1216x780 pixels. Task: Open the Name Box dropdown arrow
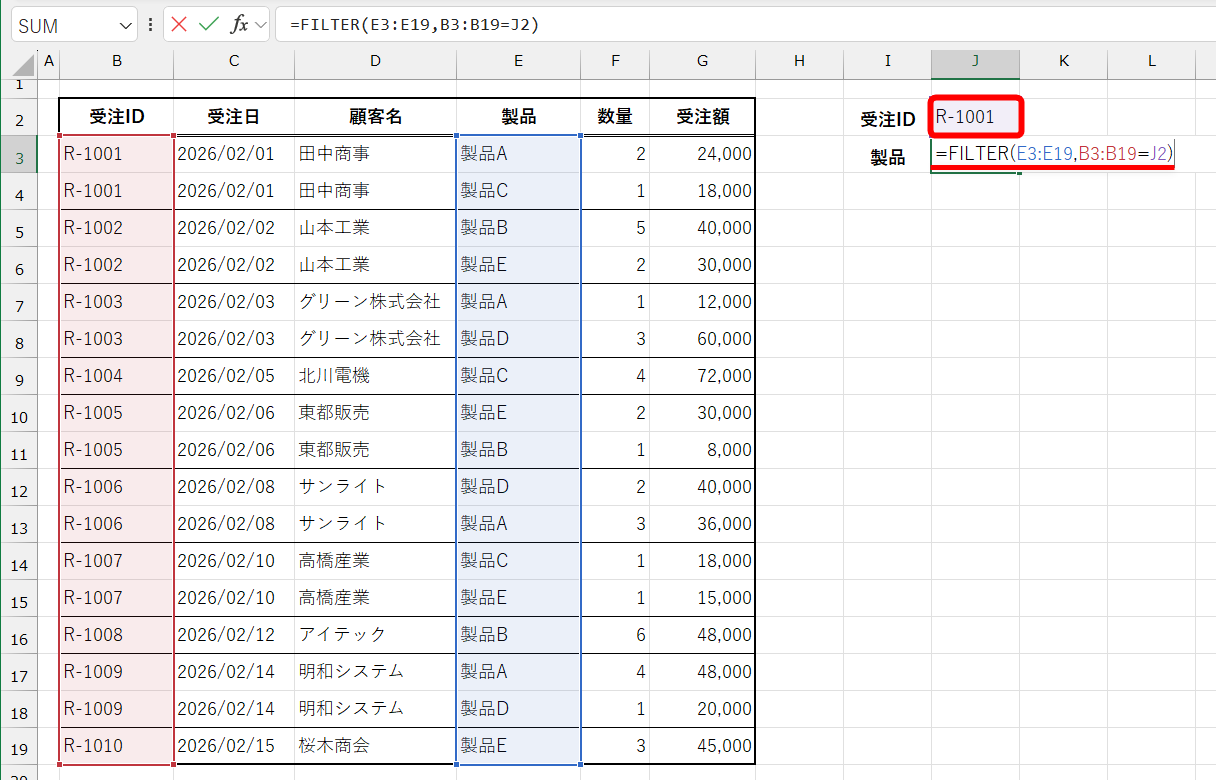(125, 25)
